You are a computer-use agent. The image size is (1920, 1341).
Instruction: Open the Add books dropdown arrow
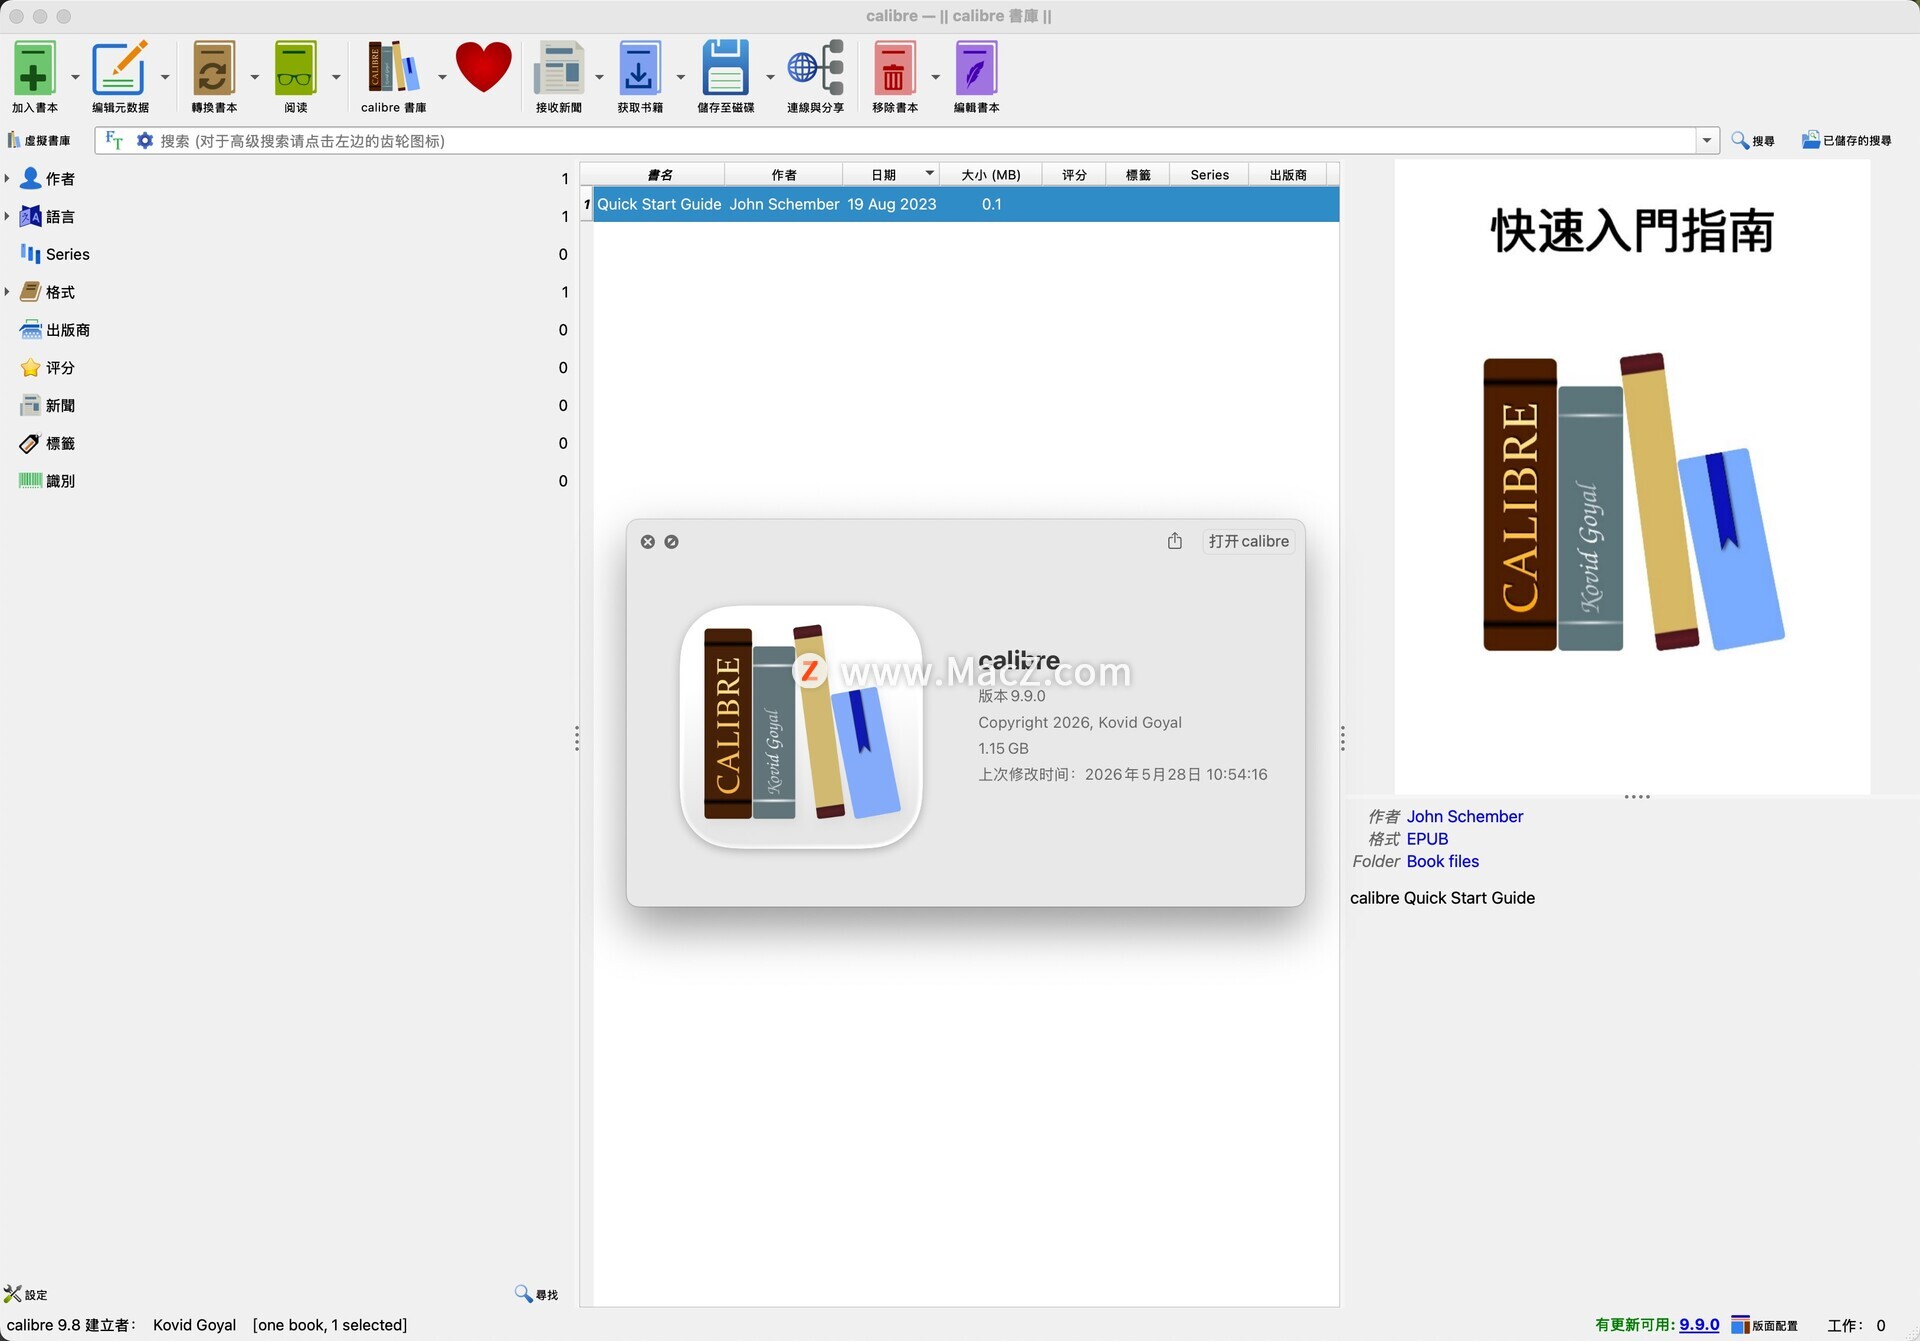pyautogui.click(x=75, y=77)
